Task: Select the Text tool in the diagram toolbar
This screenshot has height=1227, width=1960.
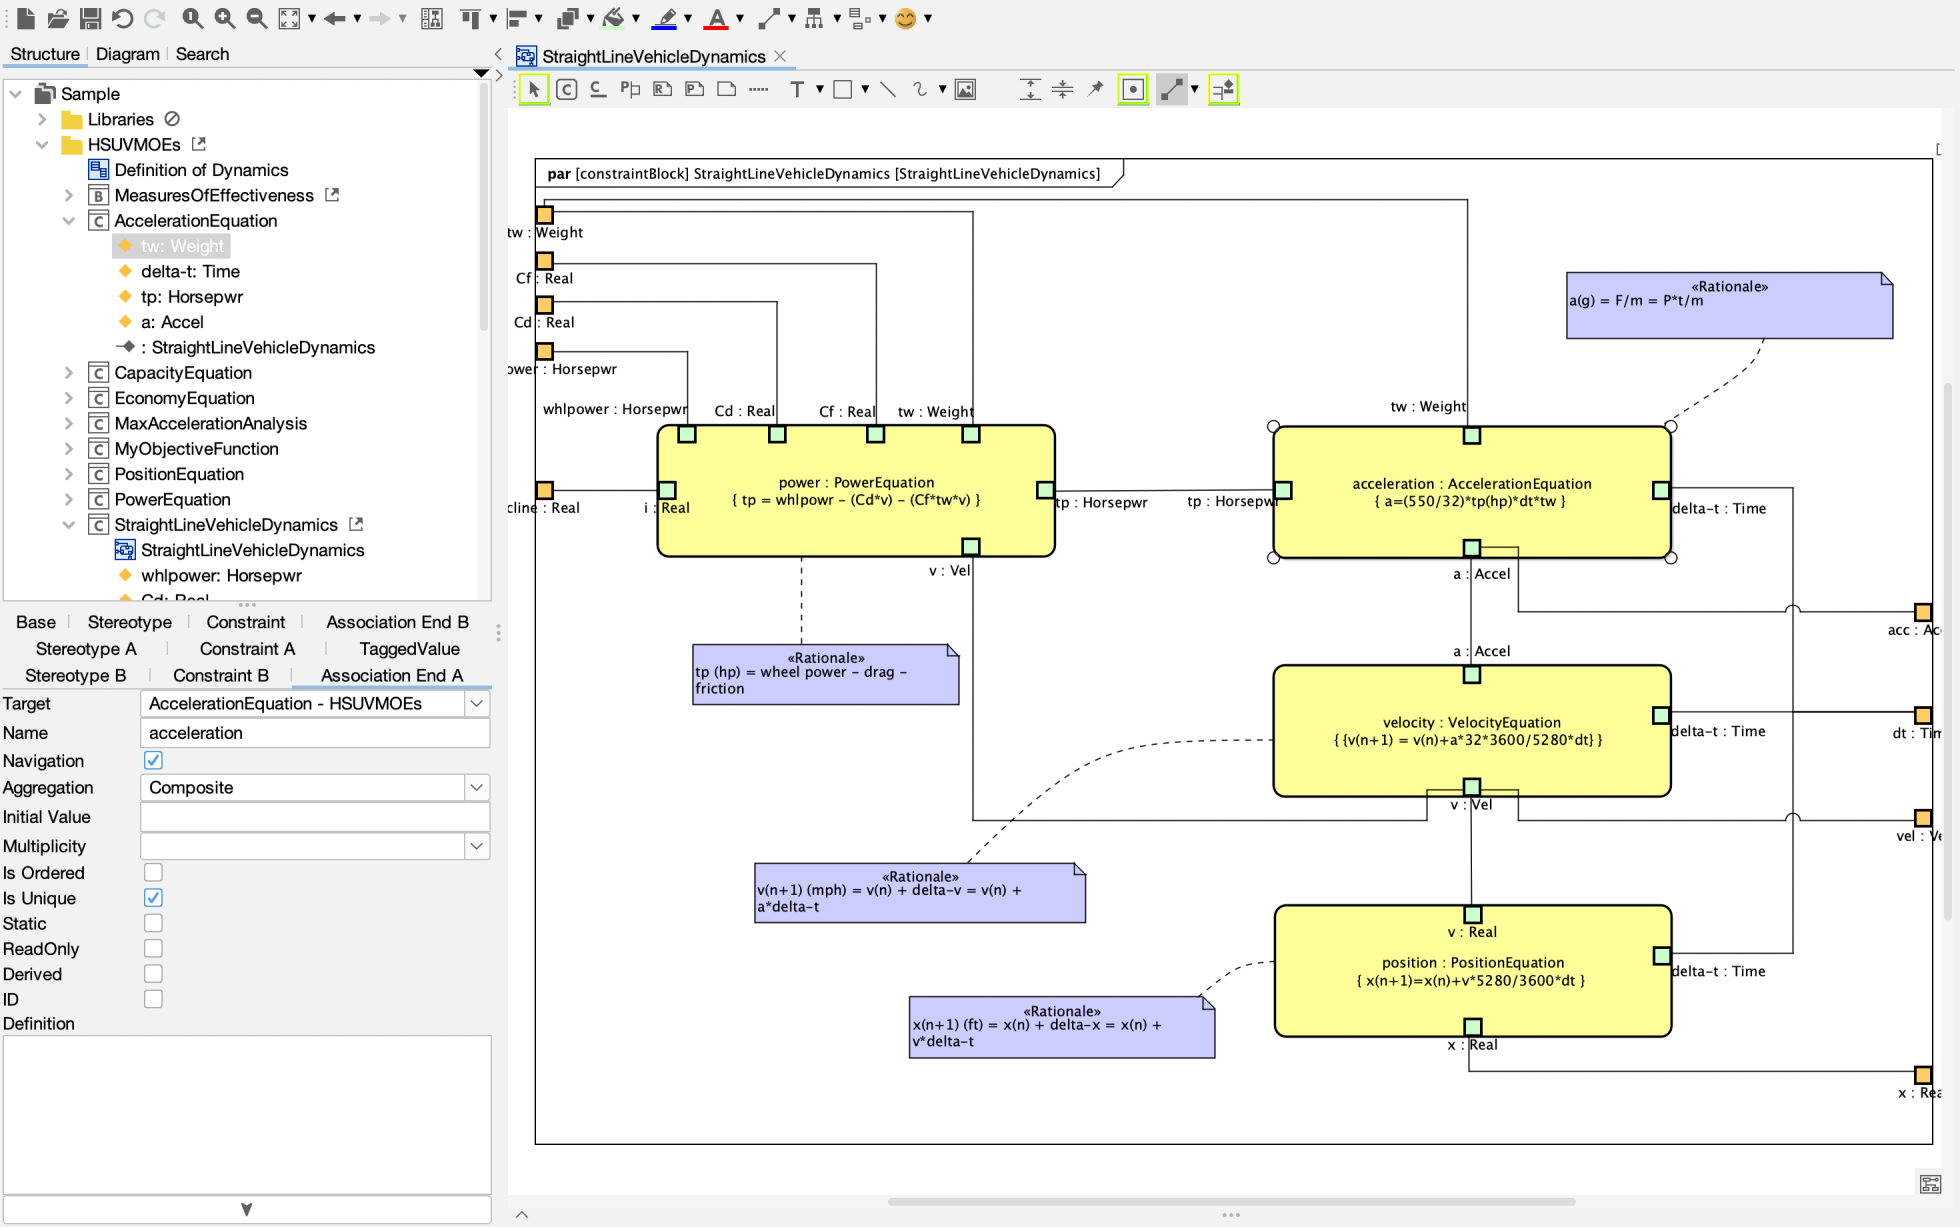Action: (799, 89)
